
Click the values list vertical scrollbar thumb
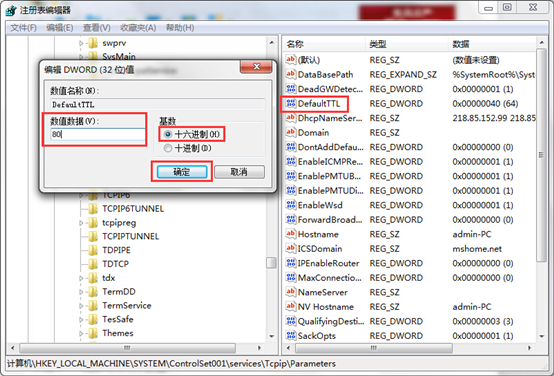(x=541, y=155)
